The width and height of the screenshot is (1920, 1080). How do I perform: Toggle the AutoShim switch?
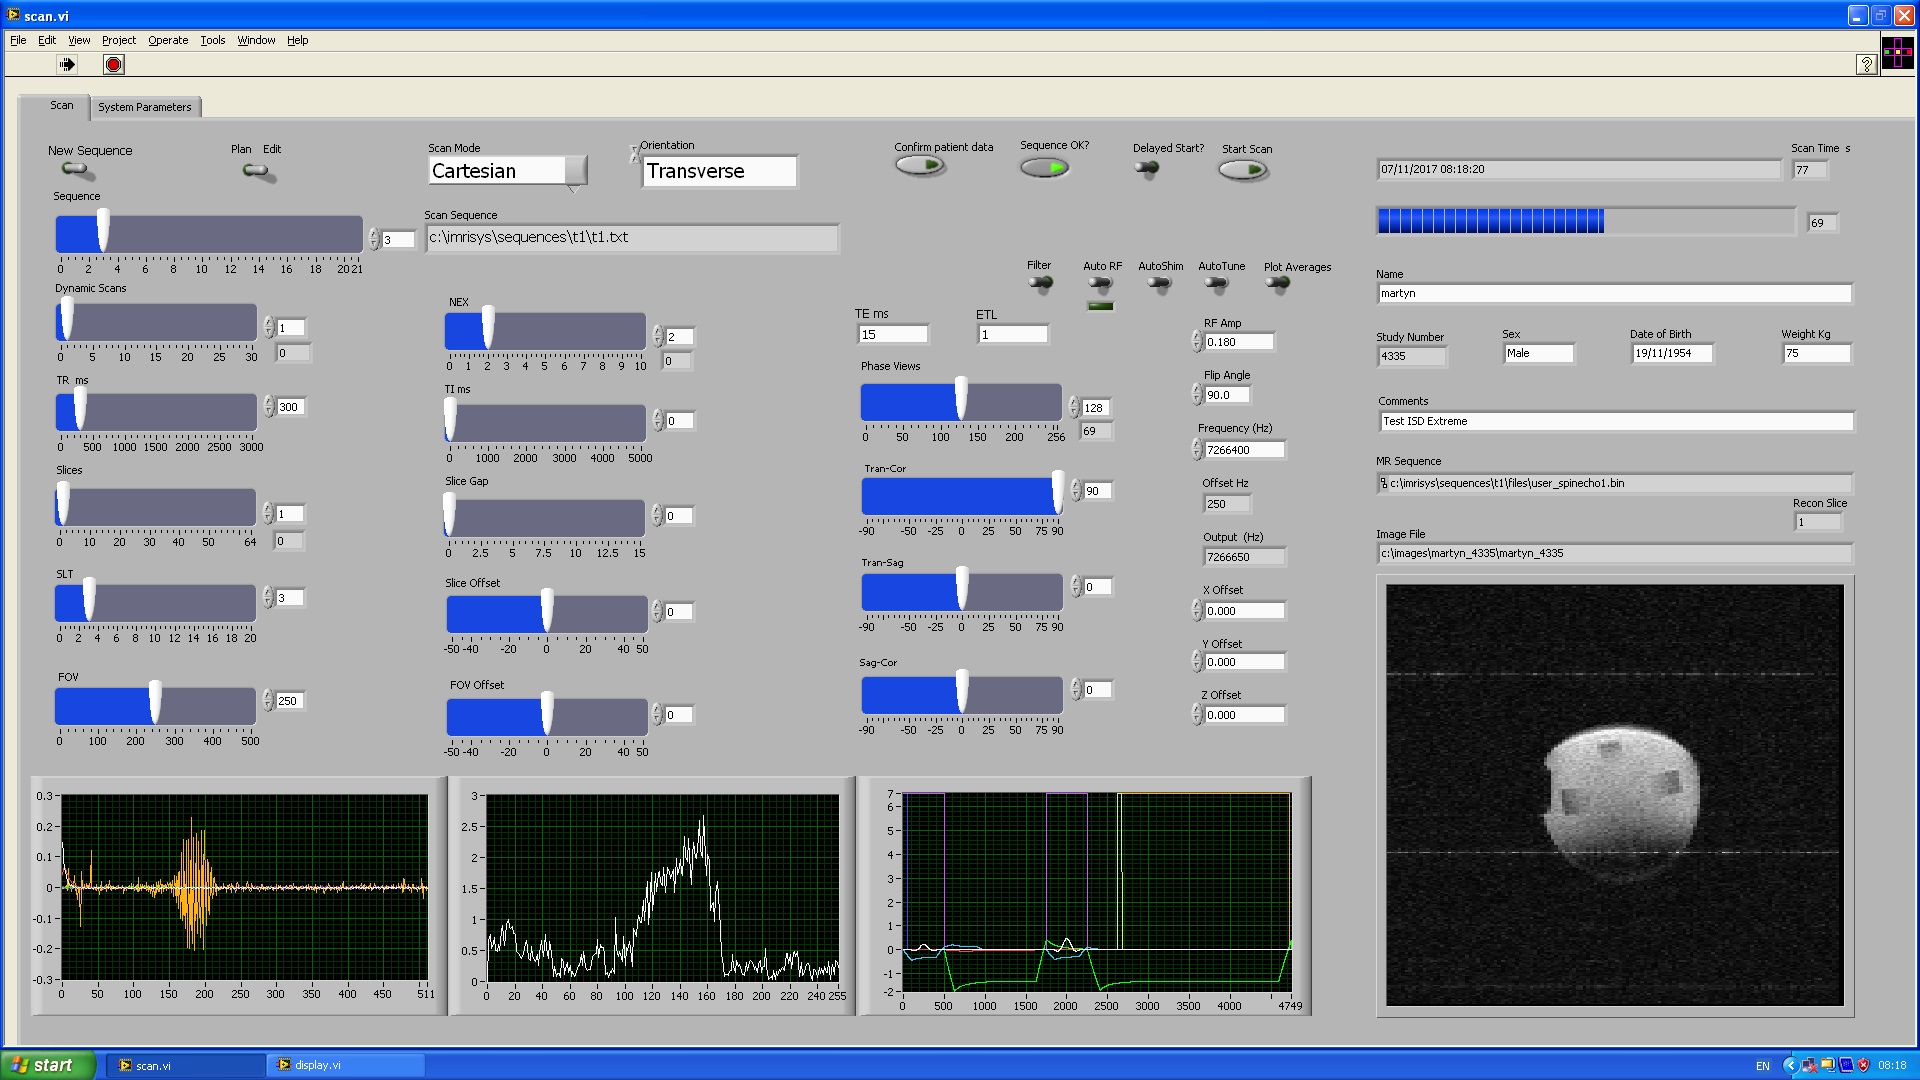(1160, 284)
